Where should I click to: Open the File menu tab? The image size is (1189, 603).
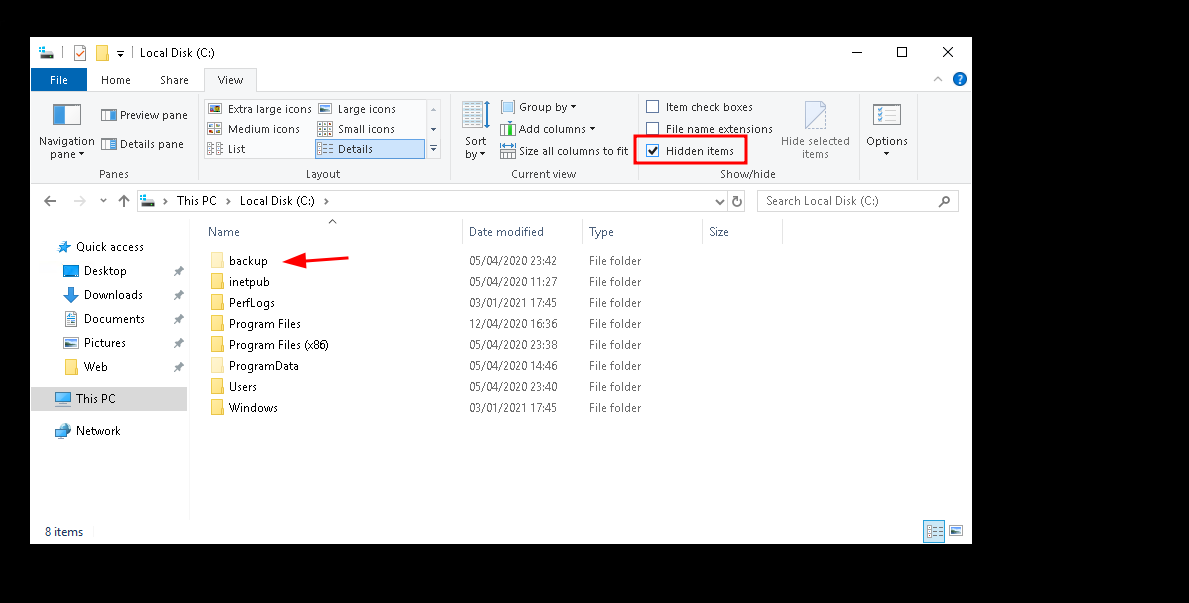[59, 80]
